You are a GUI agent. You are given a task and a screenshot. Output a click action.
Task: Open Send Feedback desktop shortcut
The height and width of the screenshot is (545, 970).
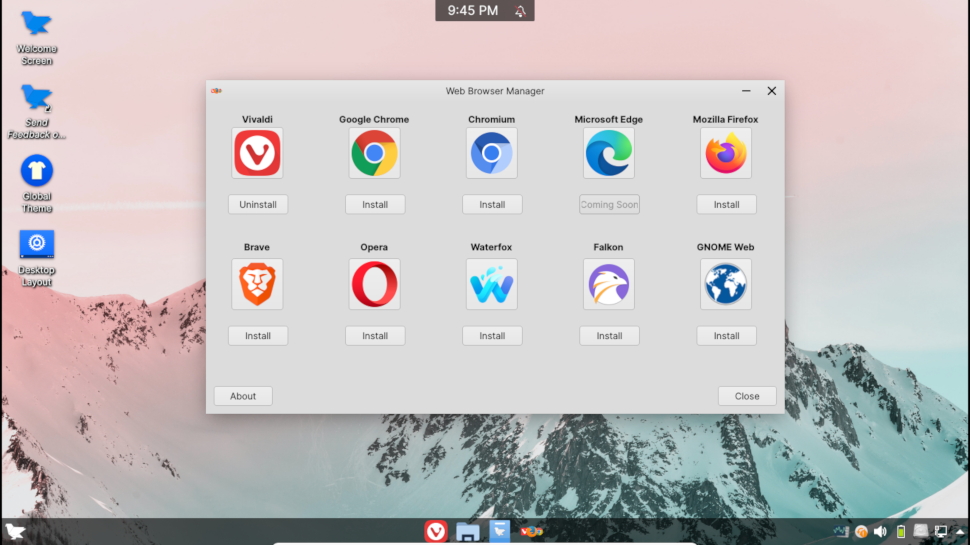(x=36, y=112)
